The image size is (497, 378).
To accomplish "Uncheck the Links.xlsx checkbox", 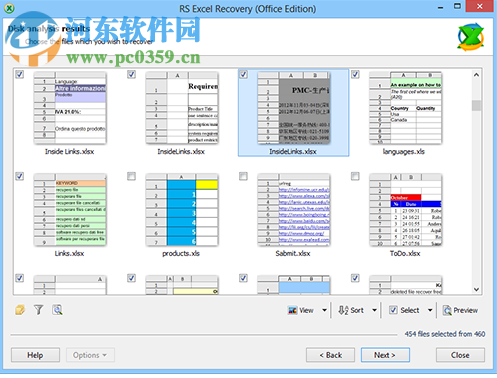I will (x=20, y=176).
